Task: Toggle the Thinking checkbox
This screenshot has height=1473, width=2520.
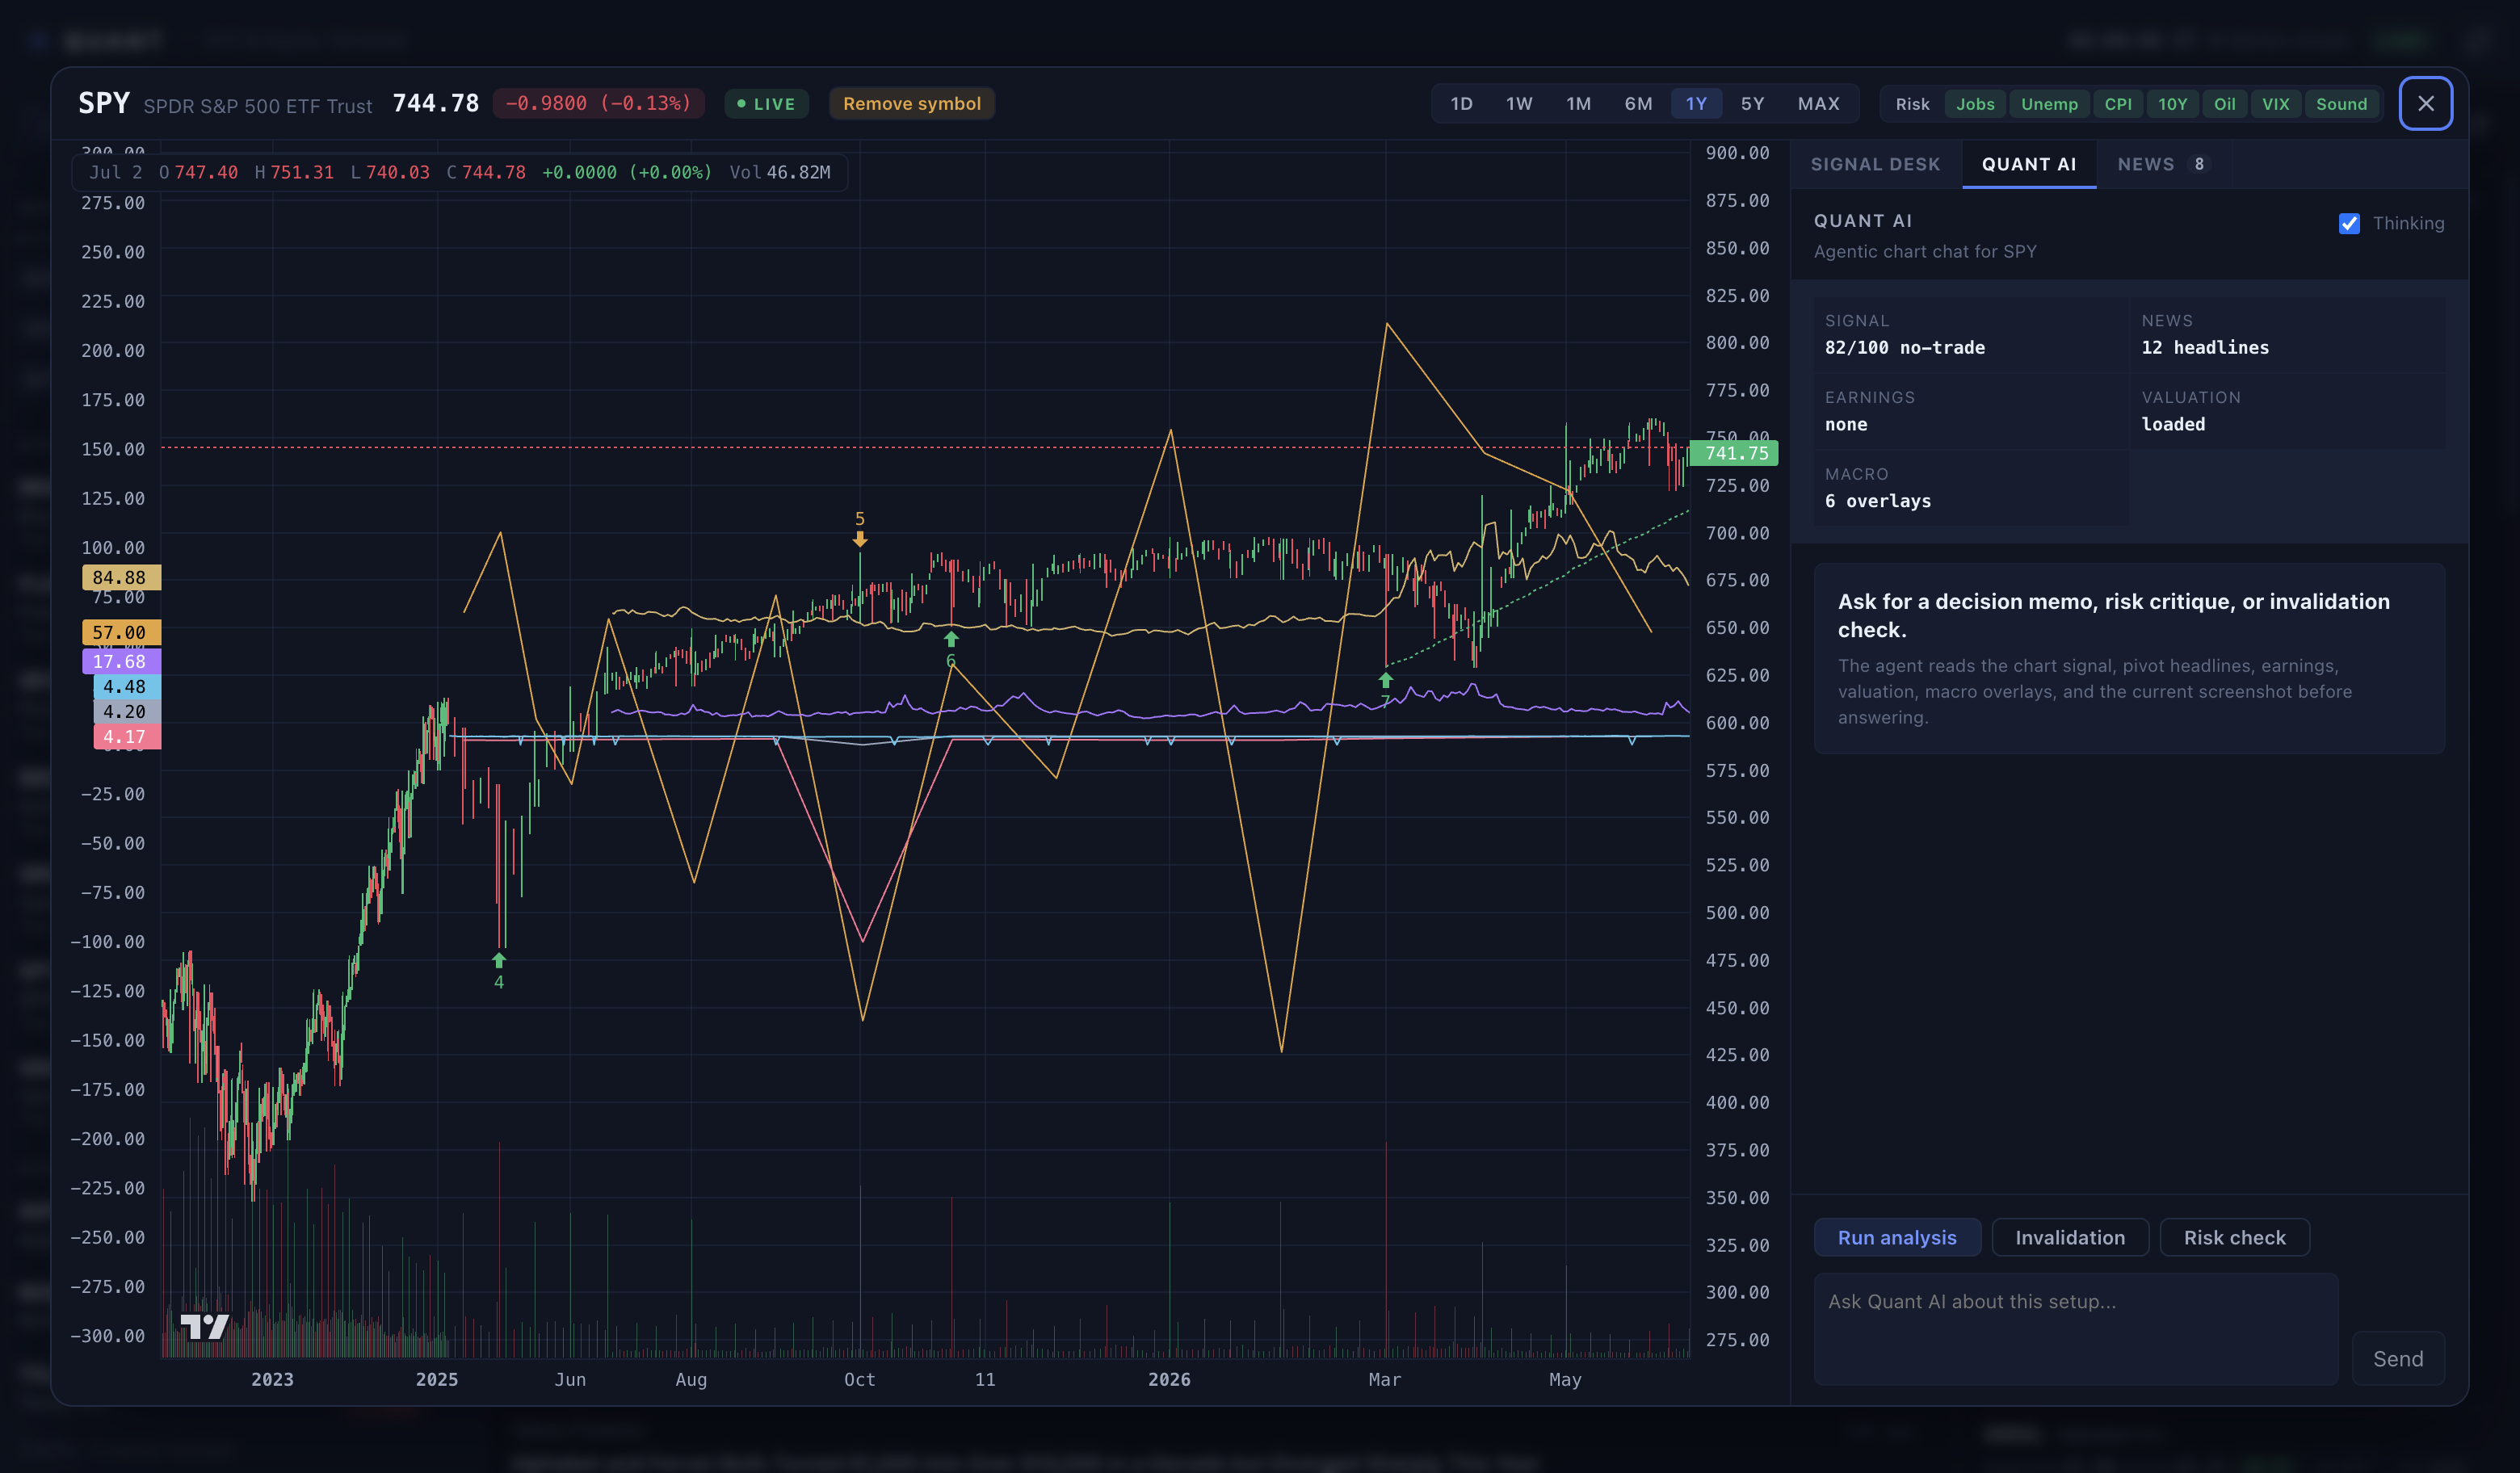Action: [x=2349, y=223]
